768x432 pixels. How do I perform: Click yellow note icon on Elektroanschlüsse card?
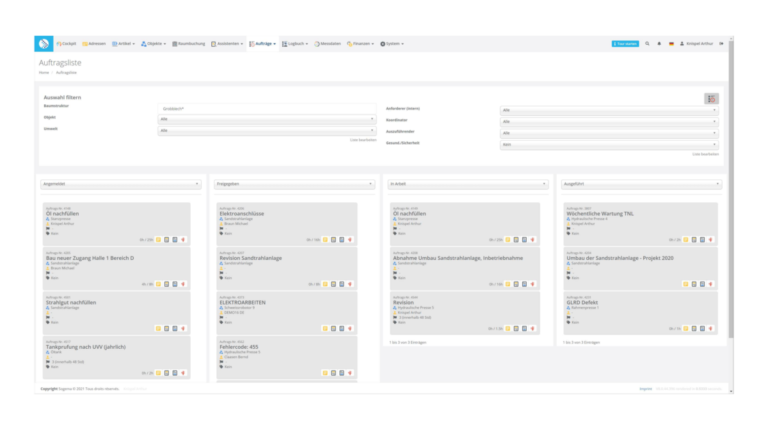(x=325, y=240)
